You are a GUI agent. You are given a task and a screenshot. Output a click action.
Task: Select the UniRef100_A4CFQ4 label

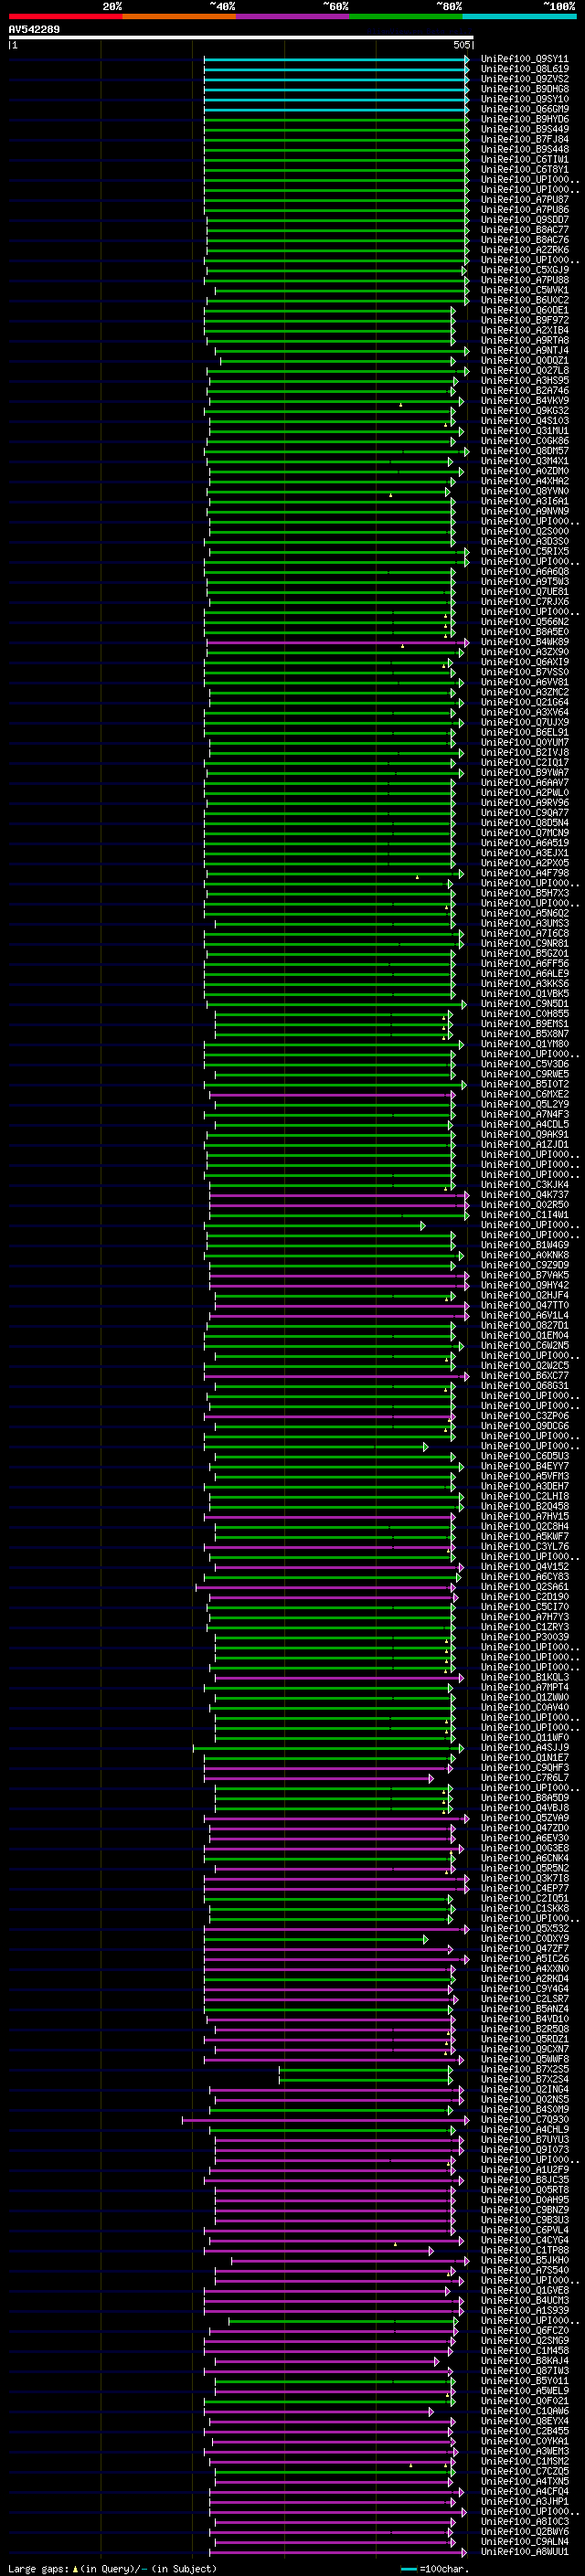point(524,2492)
